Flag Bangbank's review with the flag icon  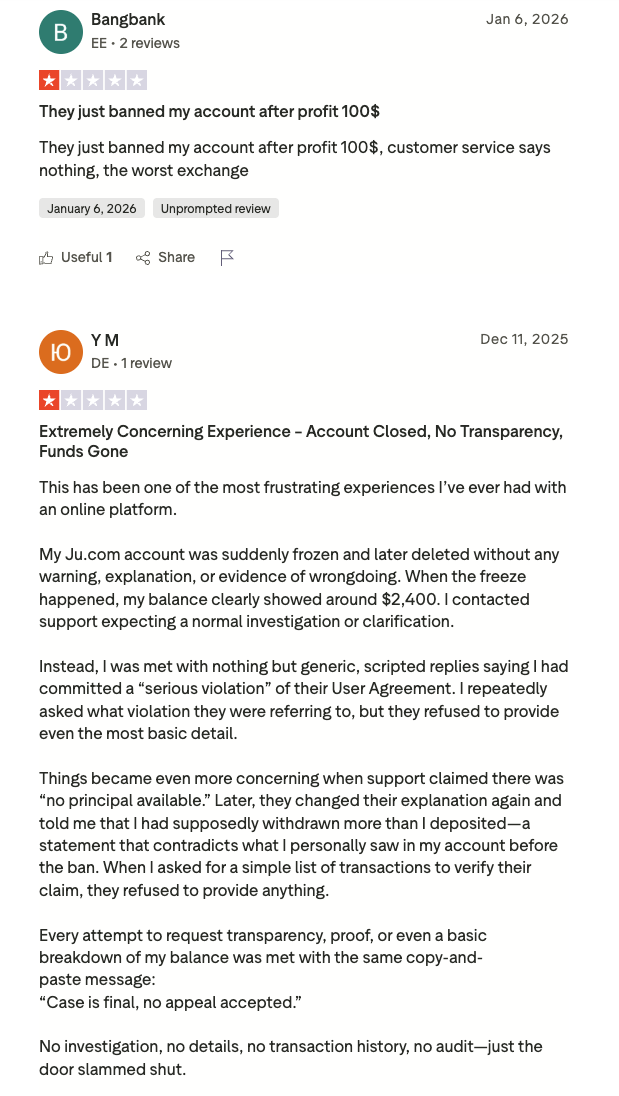pos(227,258)
